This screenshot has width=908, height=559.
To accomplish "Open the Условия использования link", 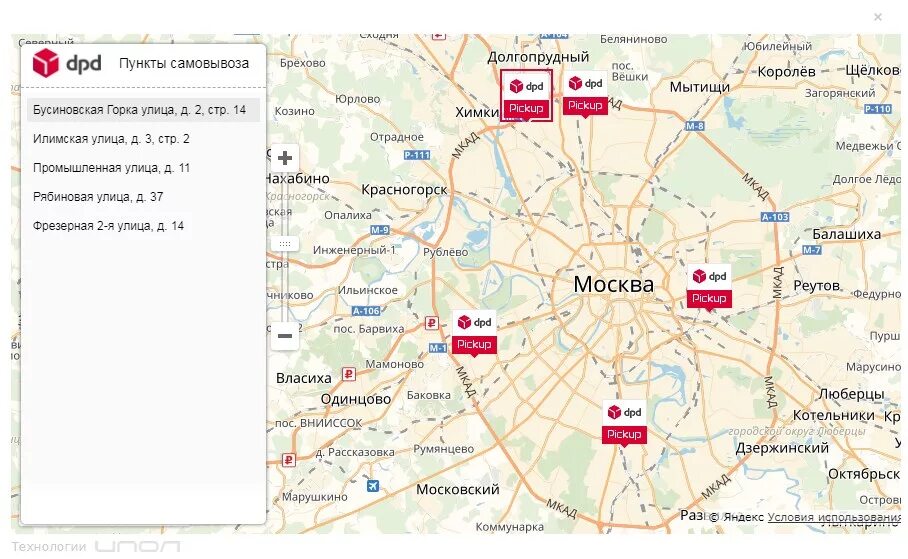I will [x=834, y=517].
